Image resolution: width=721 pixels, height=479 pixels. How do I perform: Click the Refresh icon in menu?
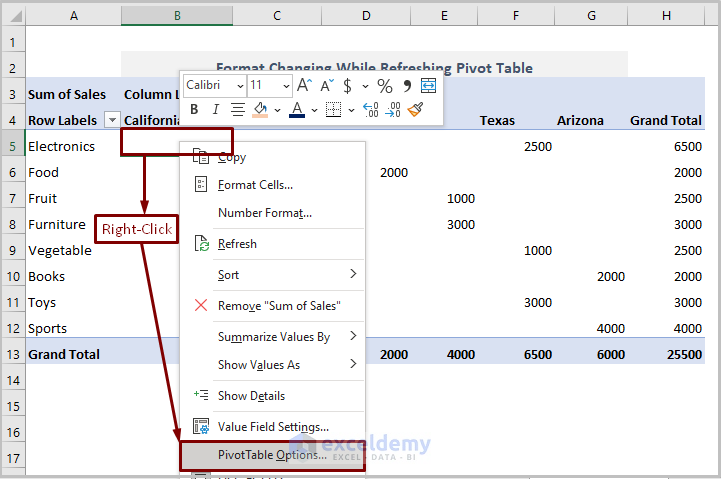[201, 244]
